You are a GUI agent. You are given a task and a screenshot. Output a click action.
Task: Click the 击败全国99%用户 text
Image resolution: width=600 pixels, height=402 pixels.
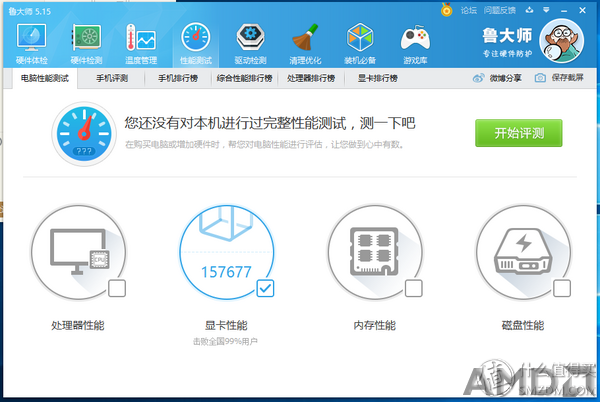click(225, 341)
